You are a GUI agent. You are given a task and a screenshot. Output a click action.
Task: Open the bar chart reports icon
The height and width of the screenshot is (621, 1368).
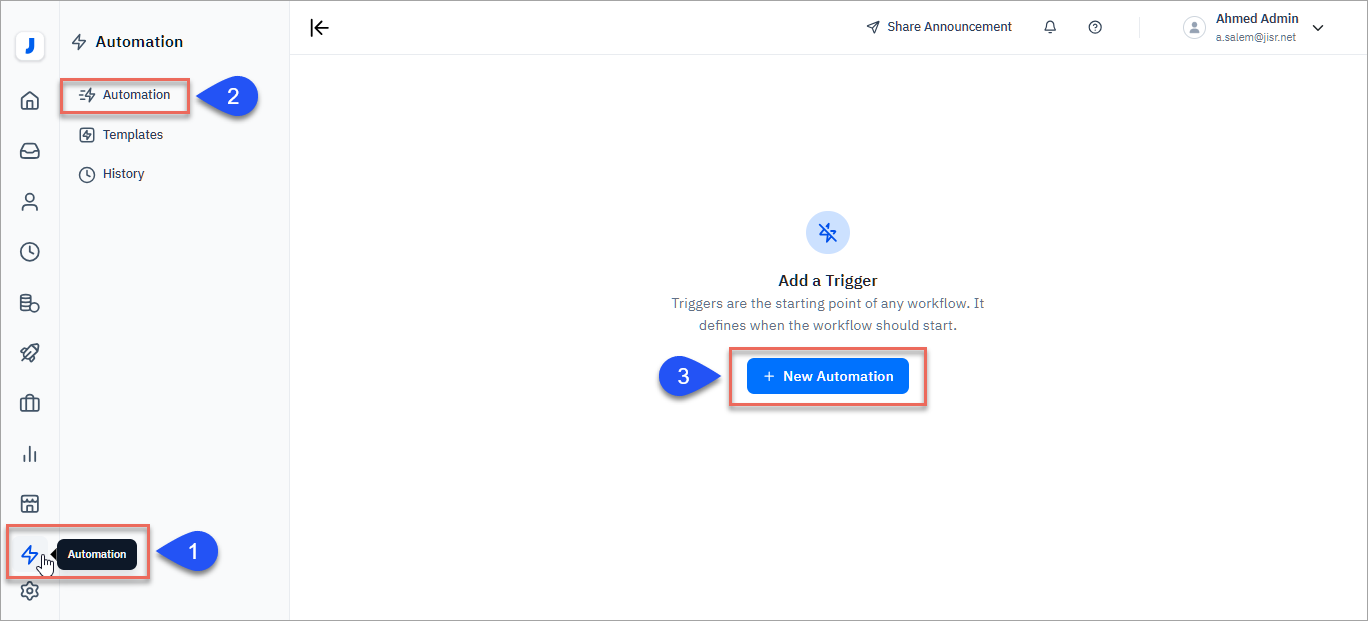click(30, 453)
